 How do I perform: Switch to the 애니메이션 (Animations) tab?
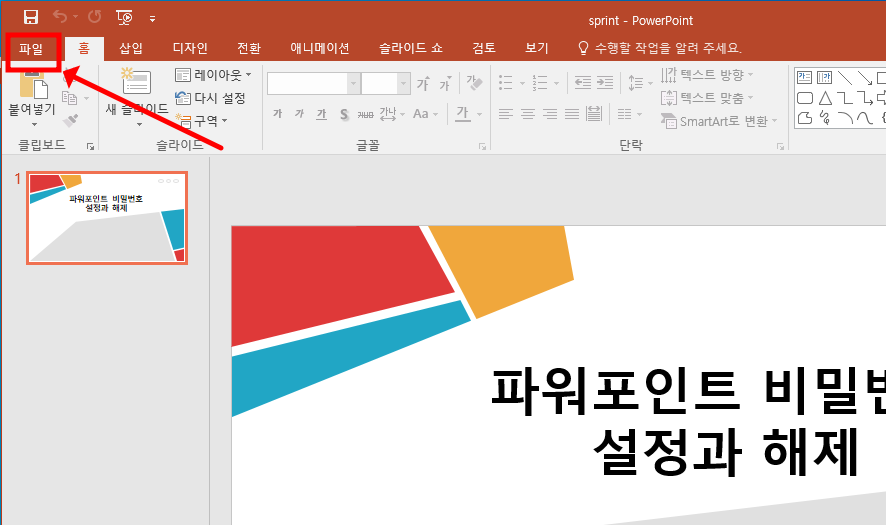pyautogui.click(x=320, y=49)
